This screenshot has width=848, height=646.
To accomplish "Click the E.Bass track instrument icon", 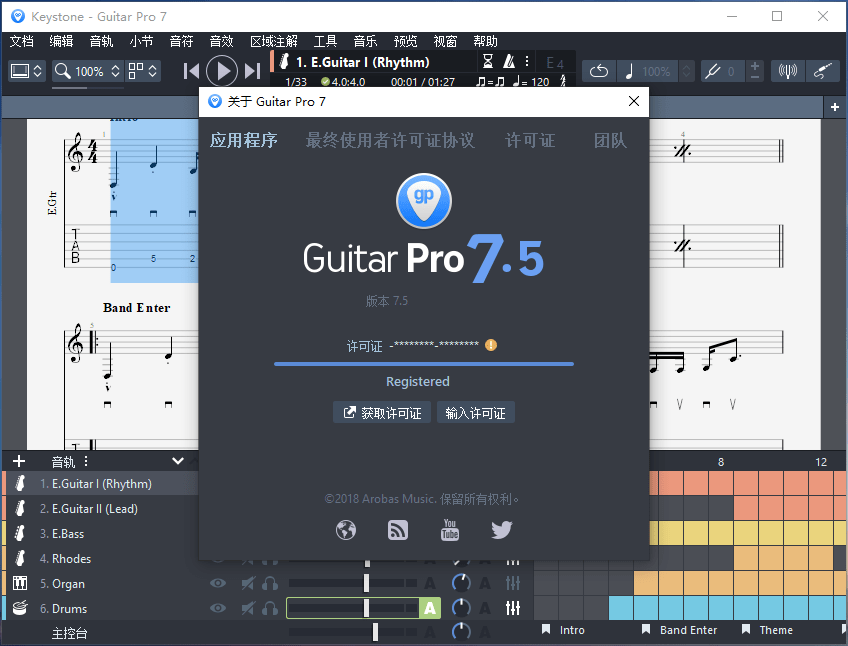I will click(x=19, y=533).
